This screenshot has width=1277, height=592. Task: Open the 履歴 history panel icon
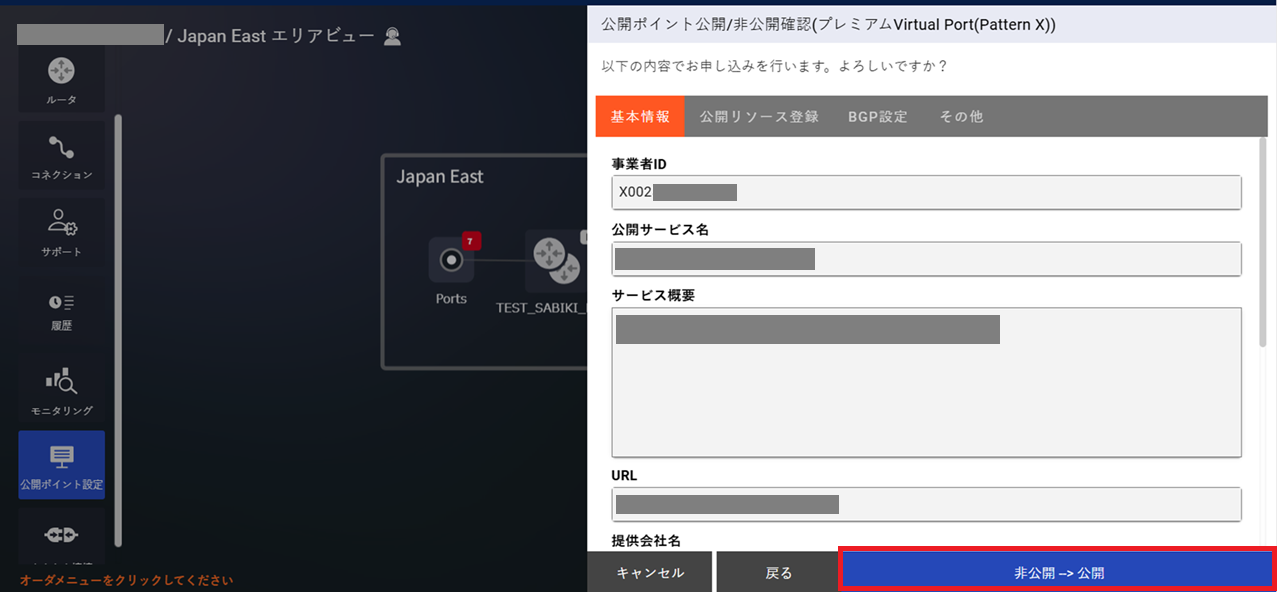[x=61, y=310]
